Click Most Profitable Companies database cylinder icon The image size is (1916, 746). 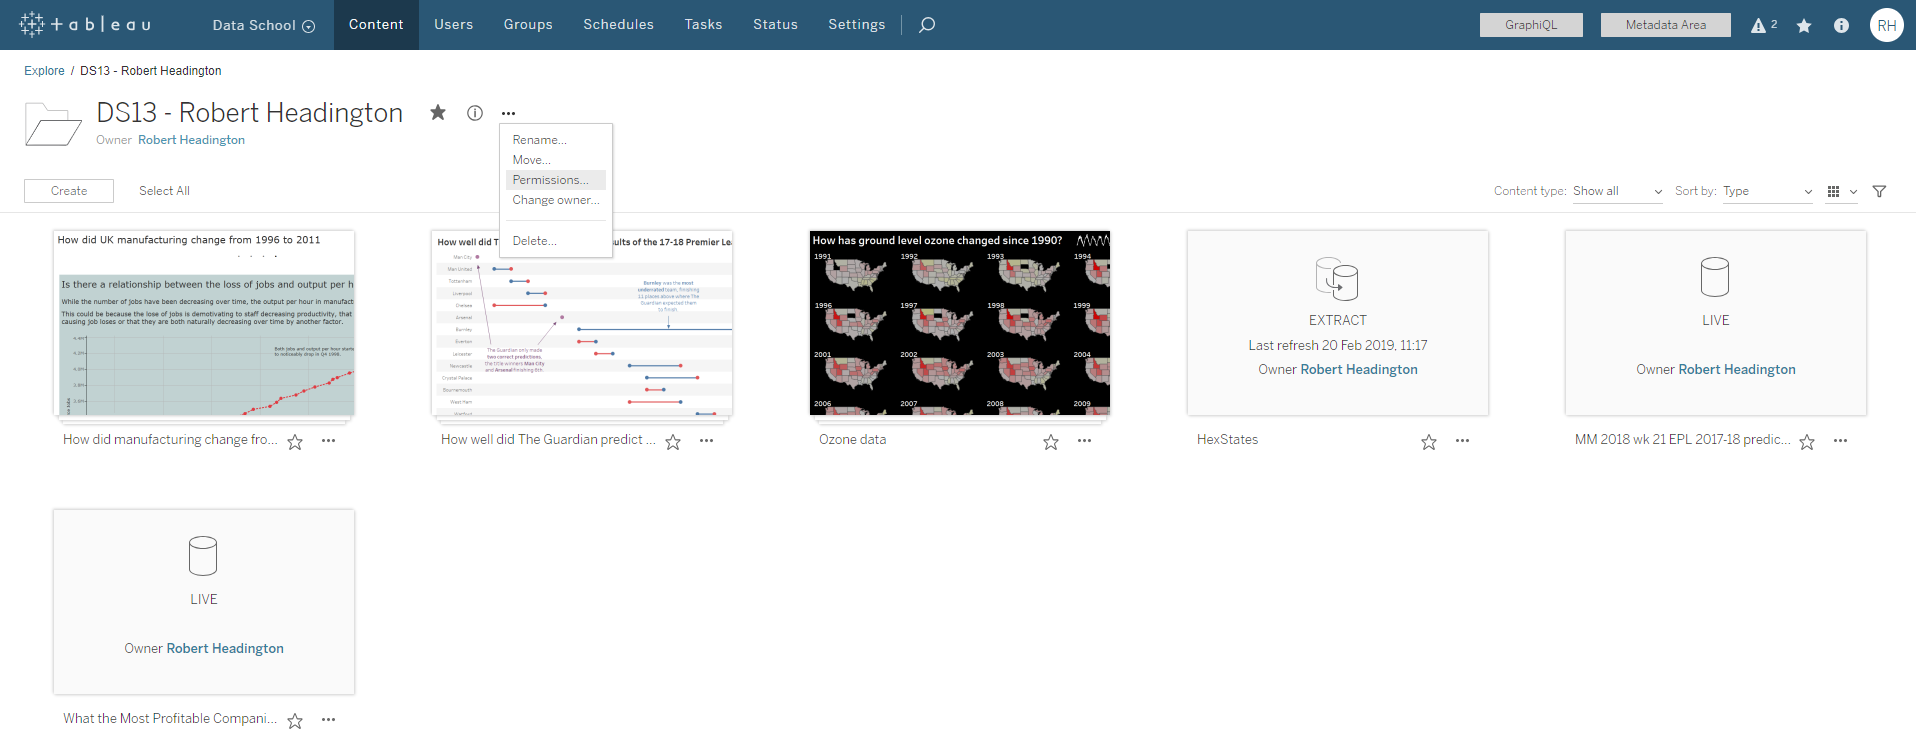(203, 556)
